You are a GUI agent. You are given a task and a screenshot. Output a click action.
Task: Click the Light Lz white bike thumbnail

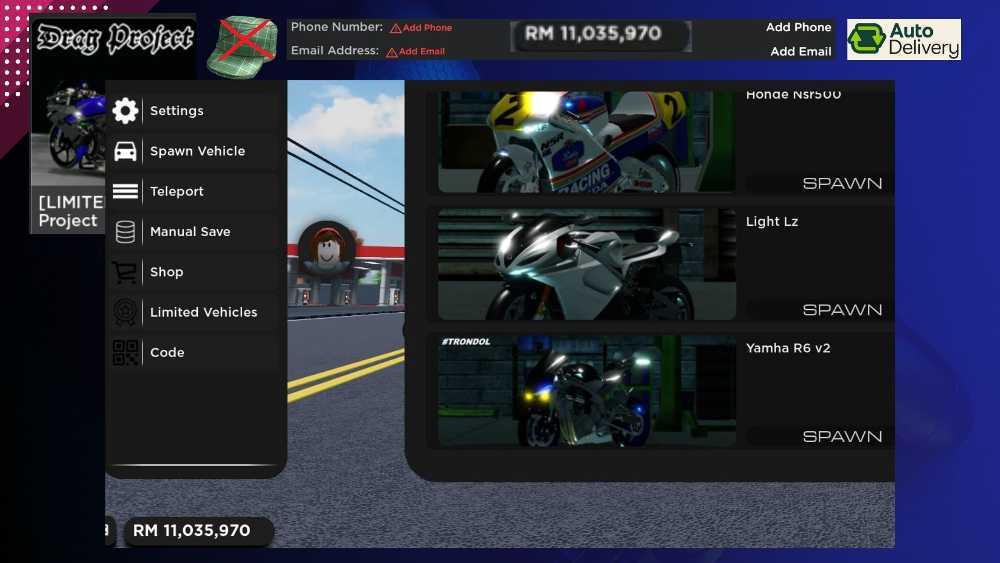(587, 265)
